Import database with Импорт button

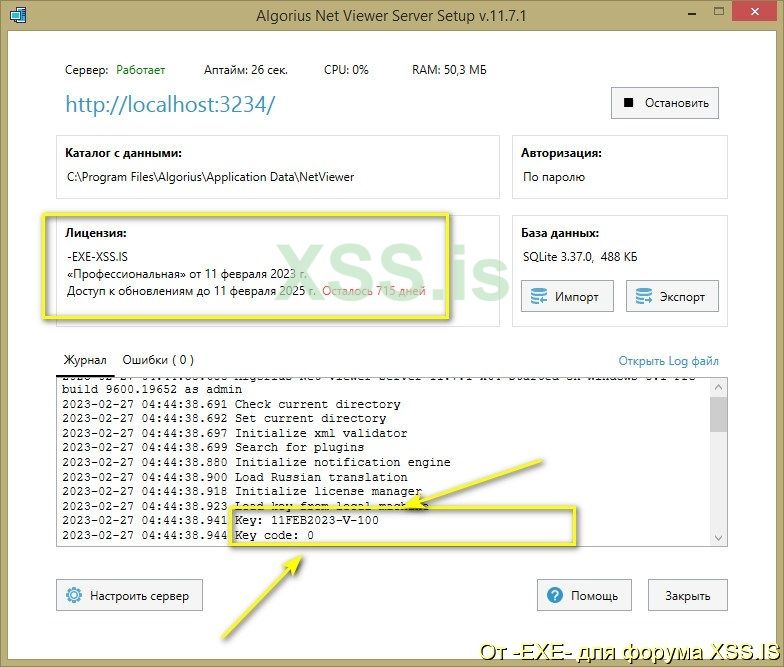click(567, 296)
